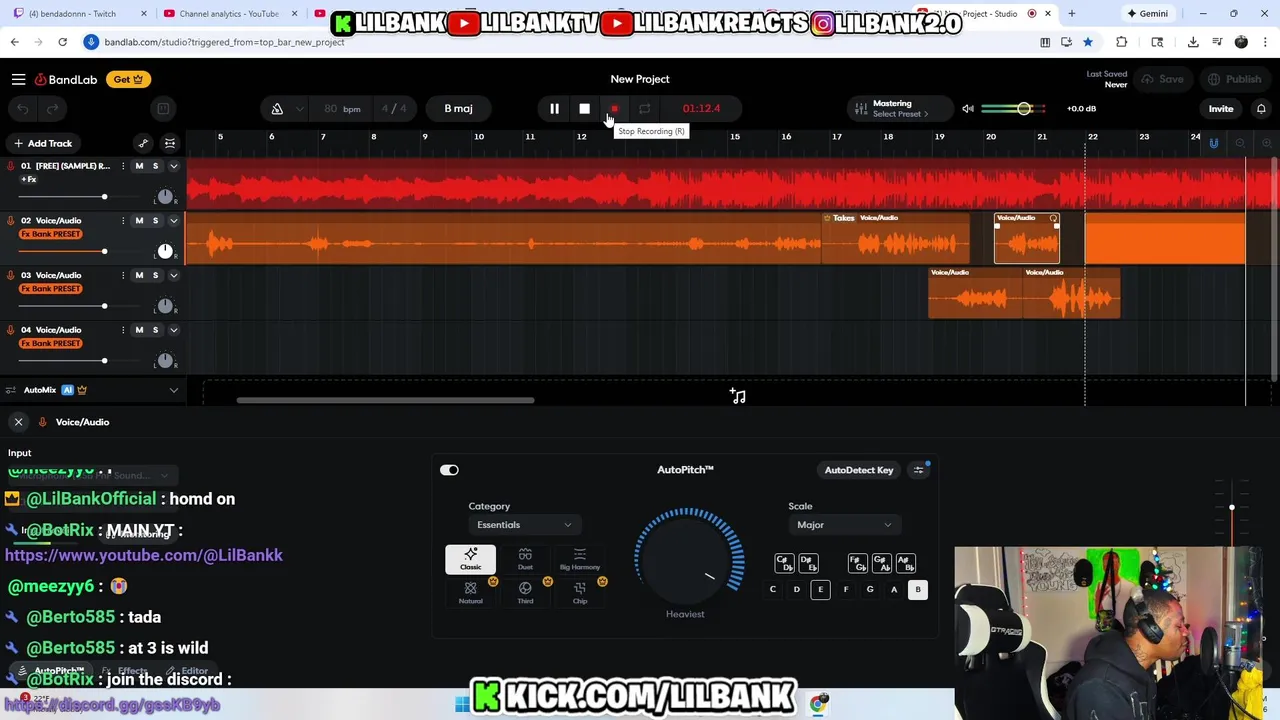This screenshot has width=1280, height=720.
Task: Select the Big Harmony effect
Action: pyautogui.click(x=580, y=560)
